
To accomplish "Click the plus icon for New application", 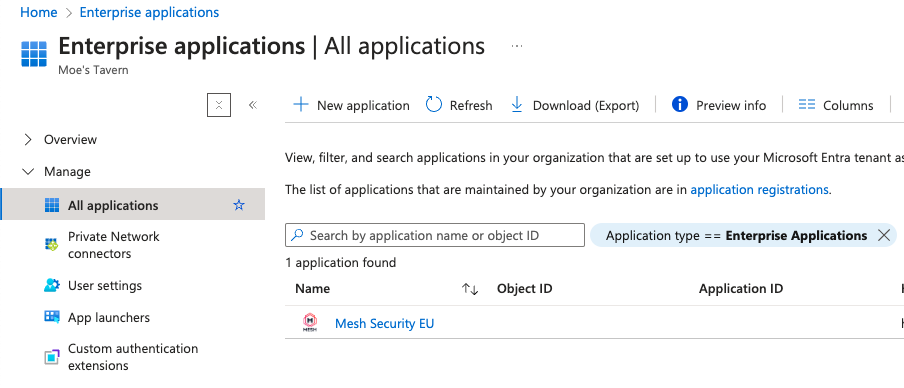I will tap(301, 105).
